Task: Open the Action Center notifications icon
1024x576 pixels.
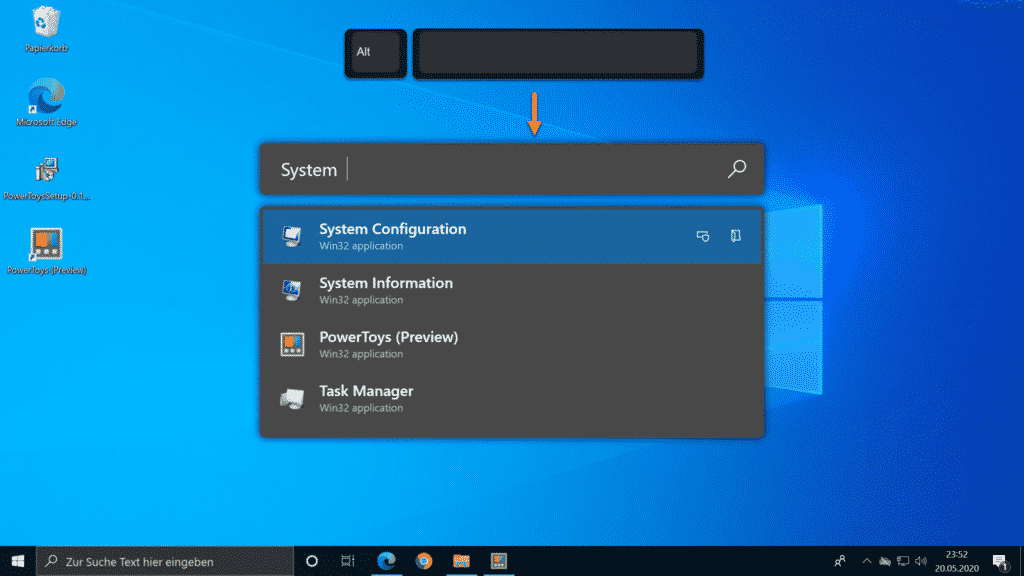Action: 1000,562
